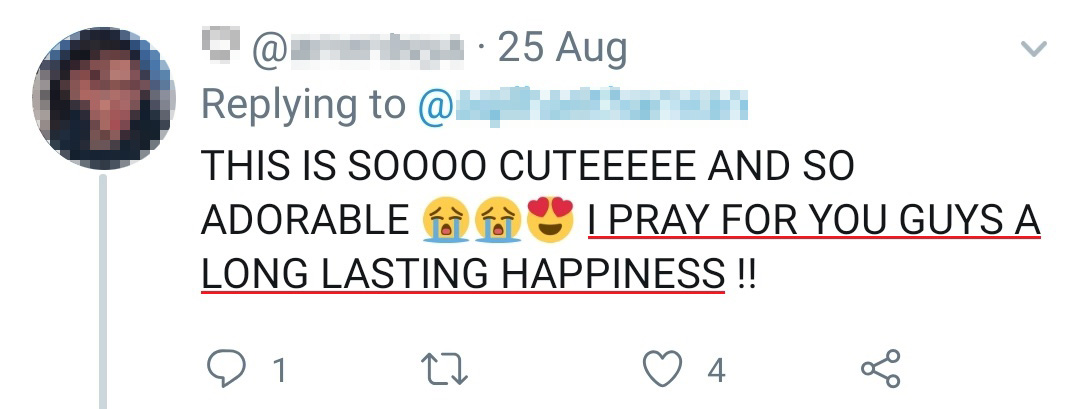This screenshot has height=409, width=1080.
Task: Like the tweet with the heart icon
Action: tap(661, 370)
